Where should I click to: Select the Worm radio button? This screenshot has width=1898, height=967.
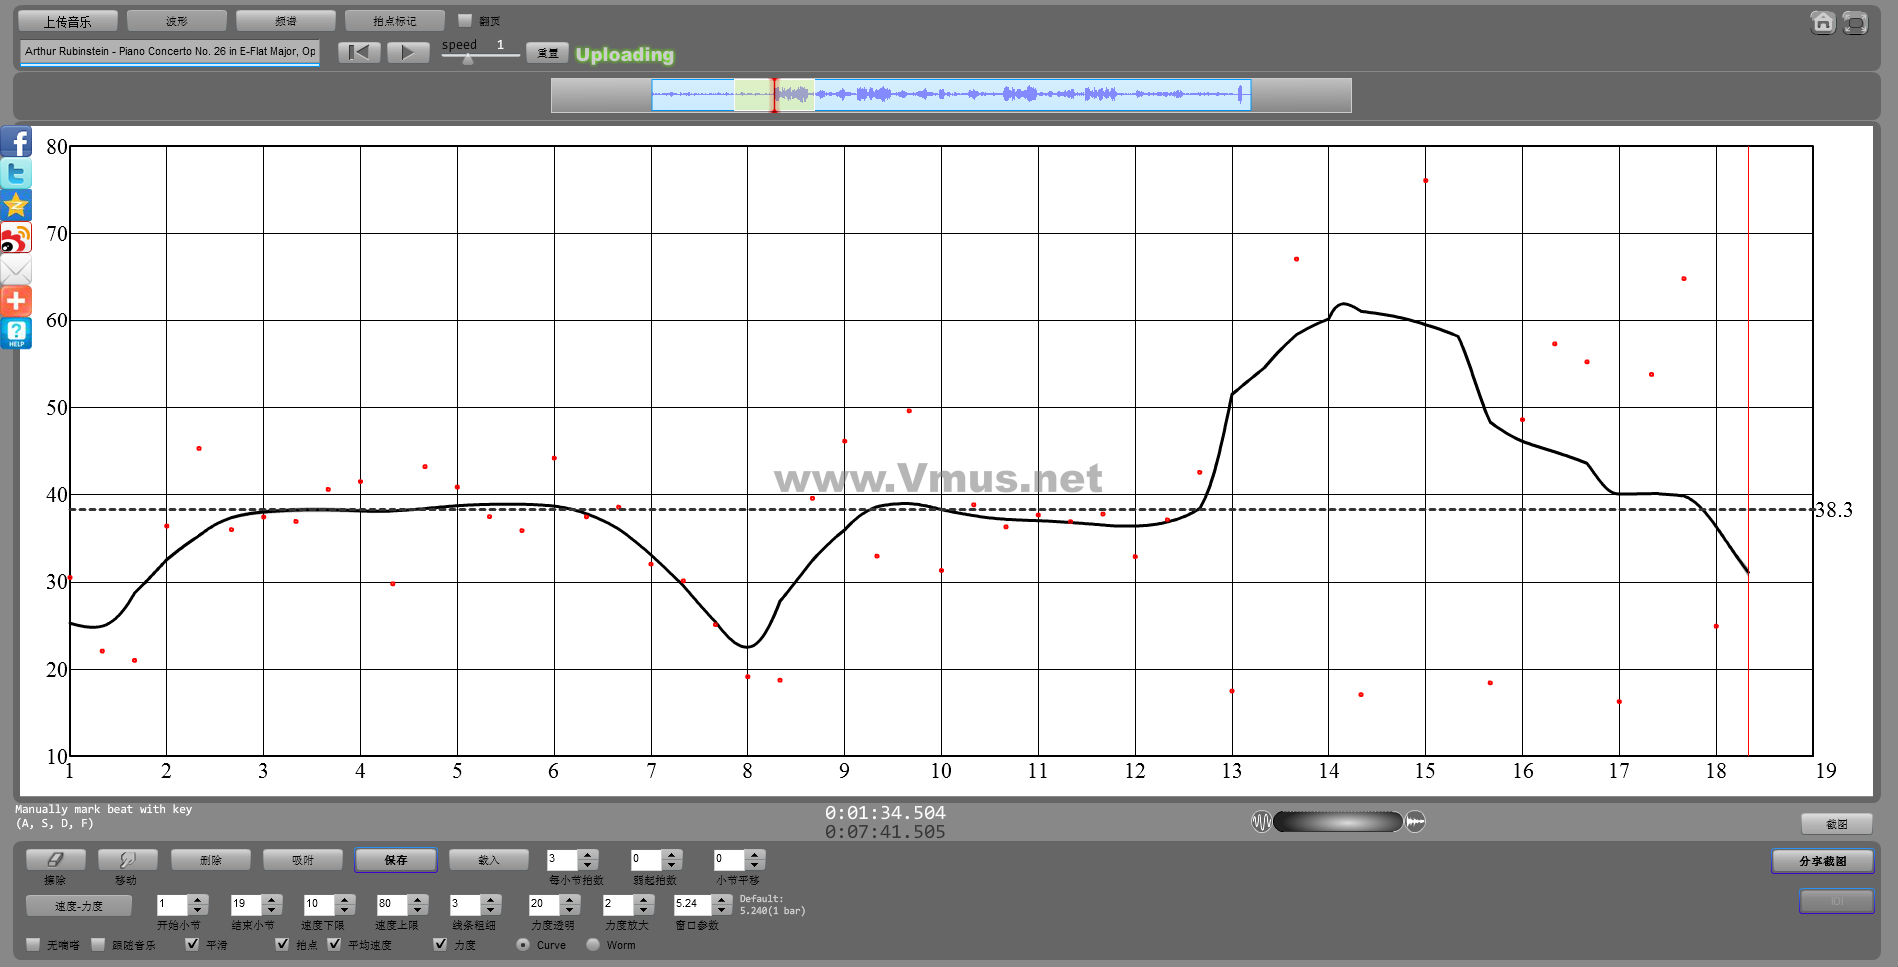[593, 944]
